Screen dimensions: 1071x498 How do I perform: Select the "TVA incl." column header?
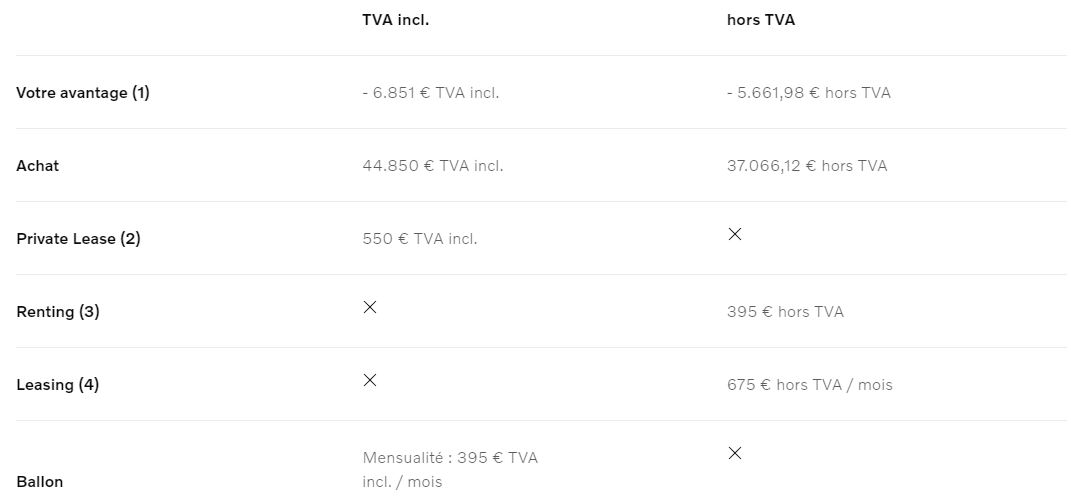click(395, 20)
